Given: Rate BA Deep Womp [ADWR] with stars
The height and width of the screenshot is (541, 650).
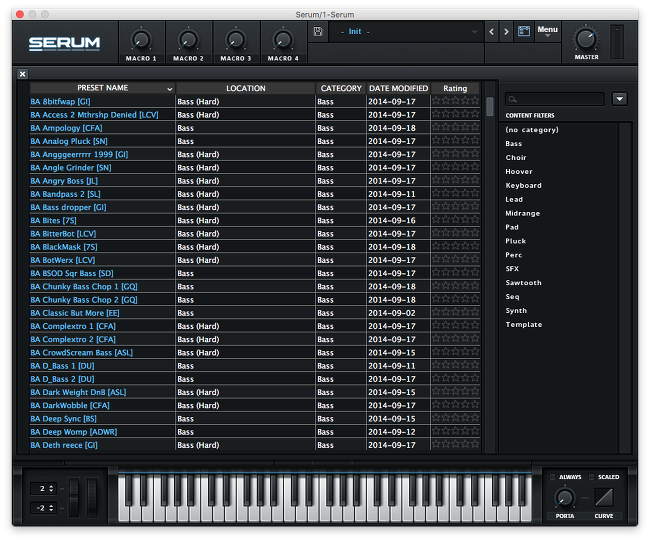Looking at the screenshot, I should click(x=455, y=431).
